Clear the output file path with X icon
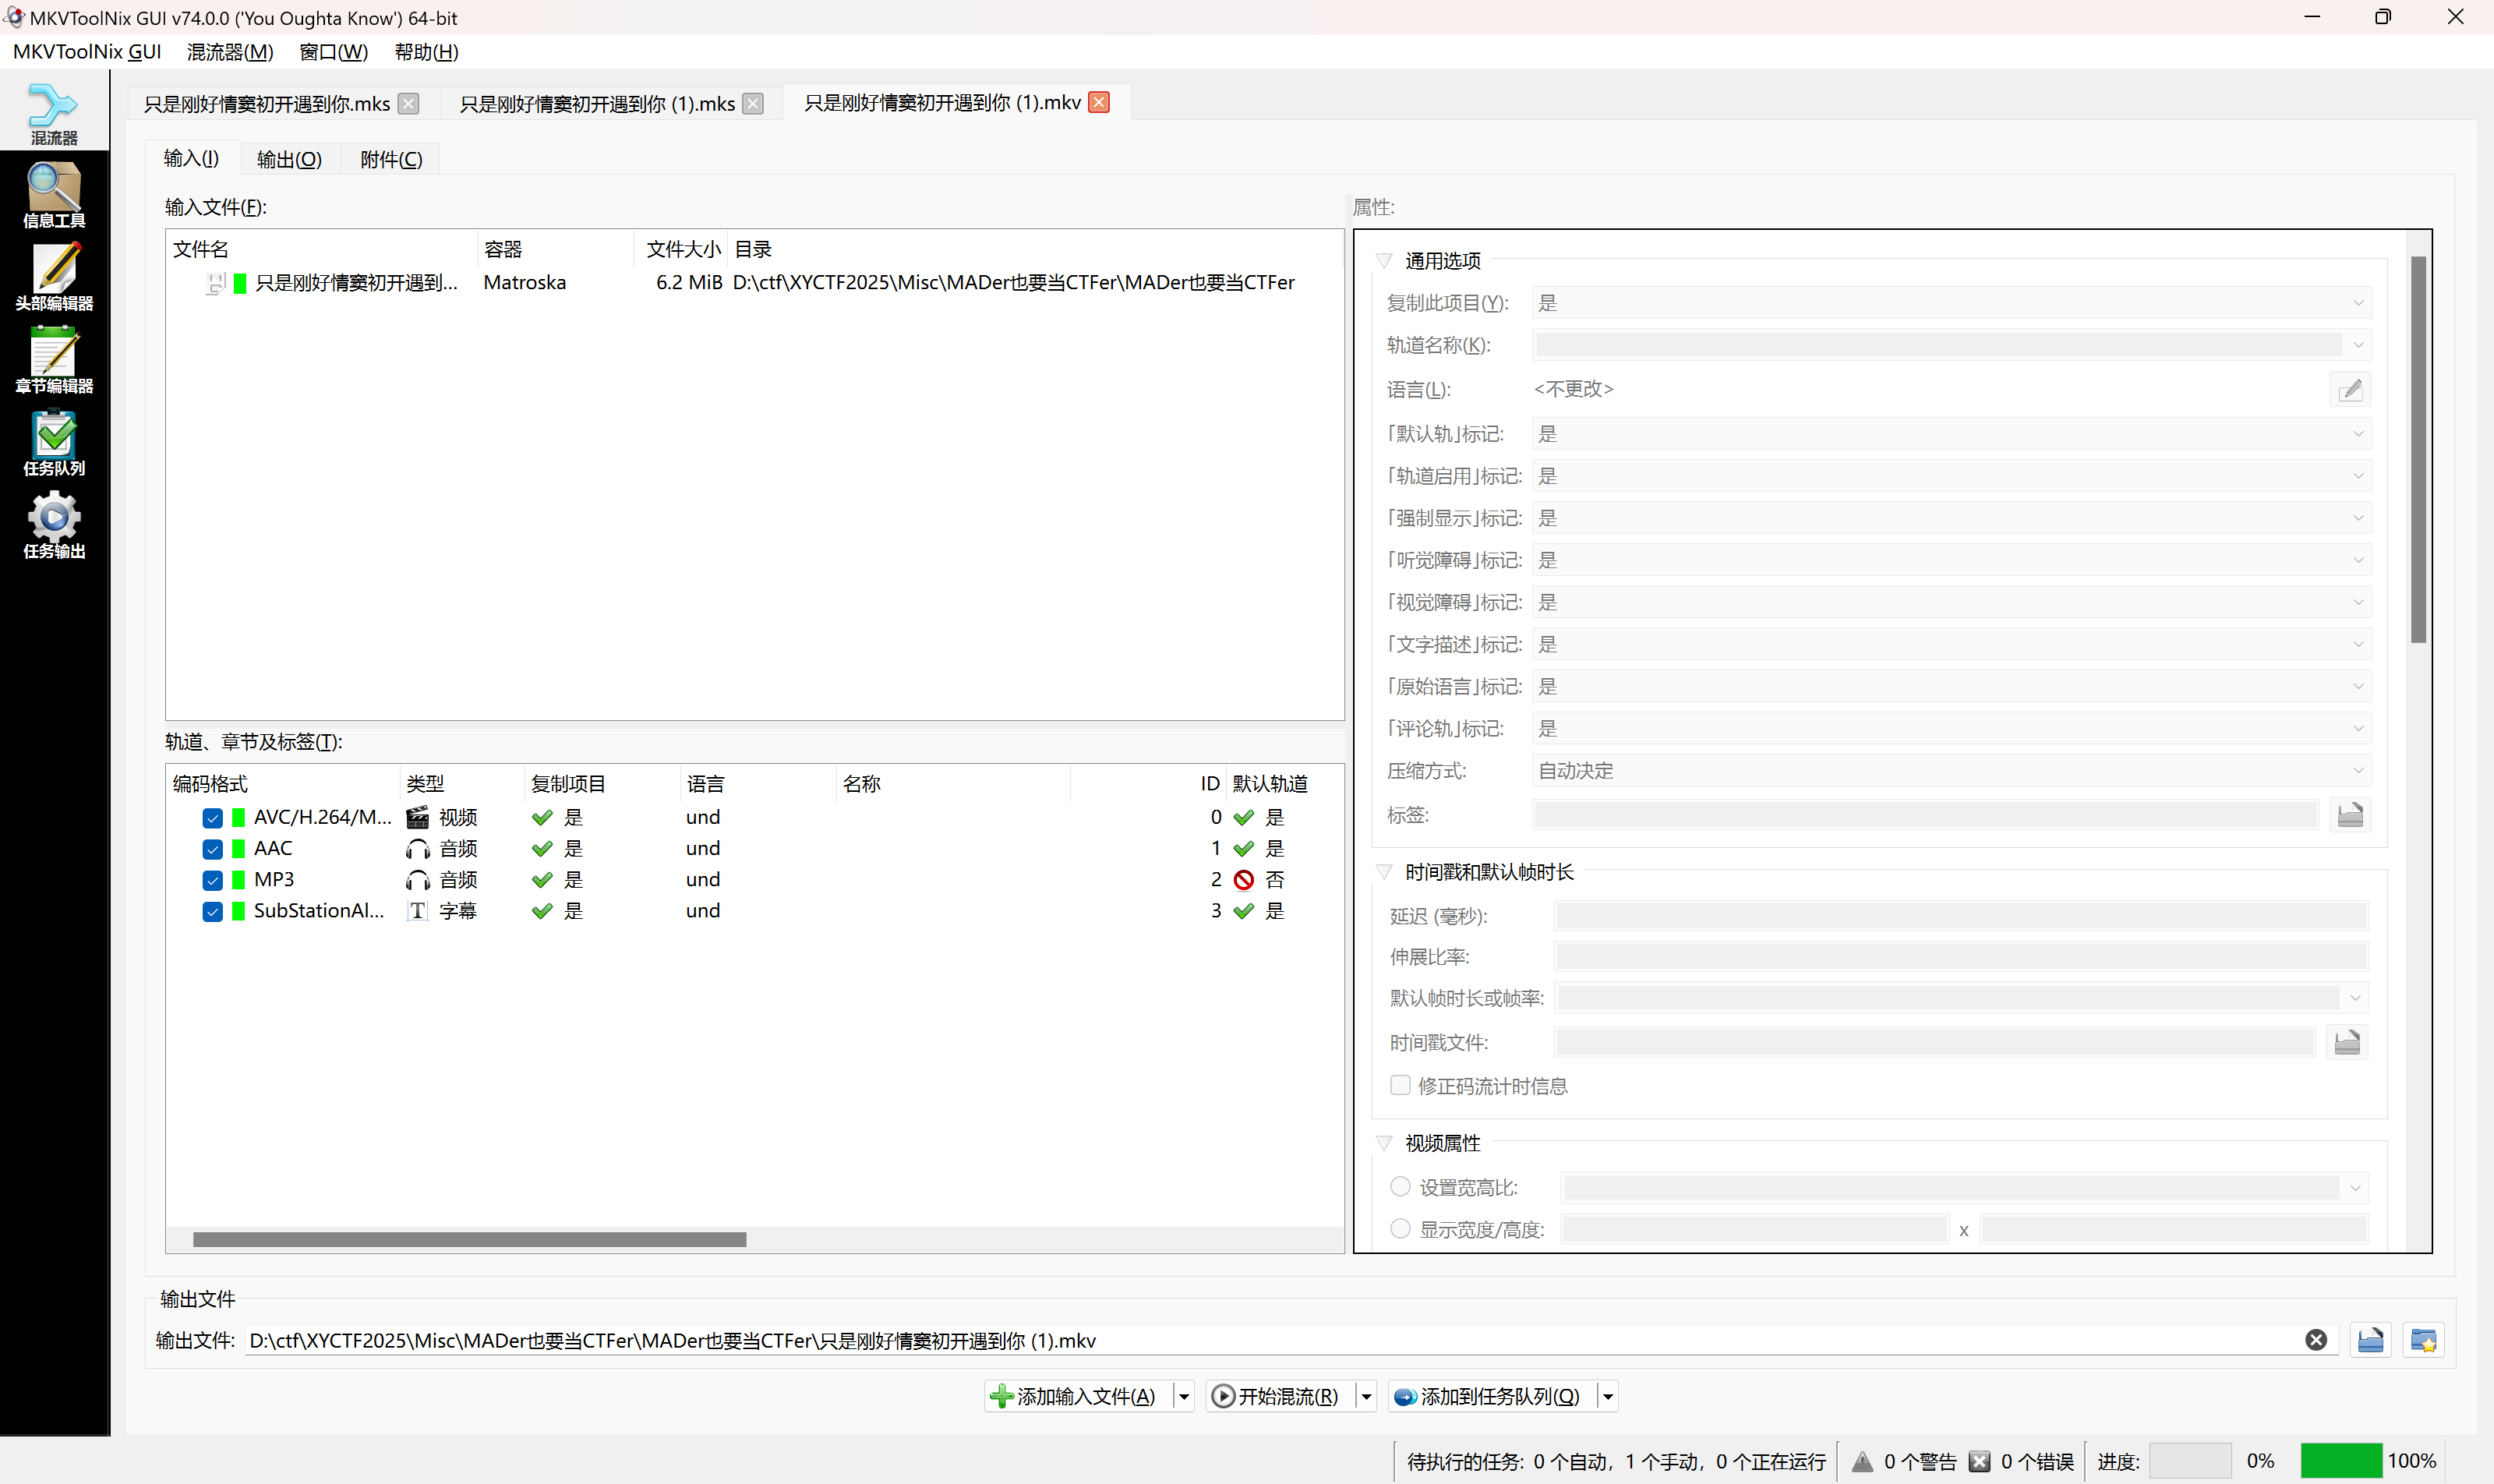The height and width of the screenshot is (1484, 2494). tap(2315, 1340)
